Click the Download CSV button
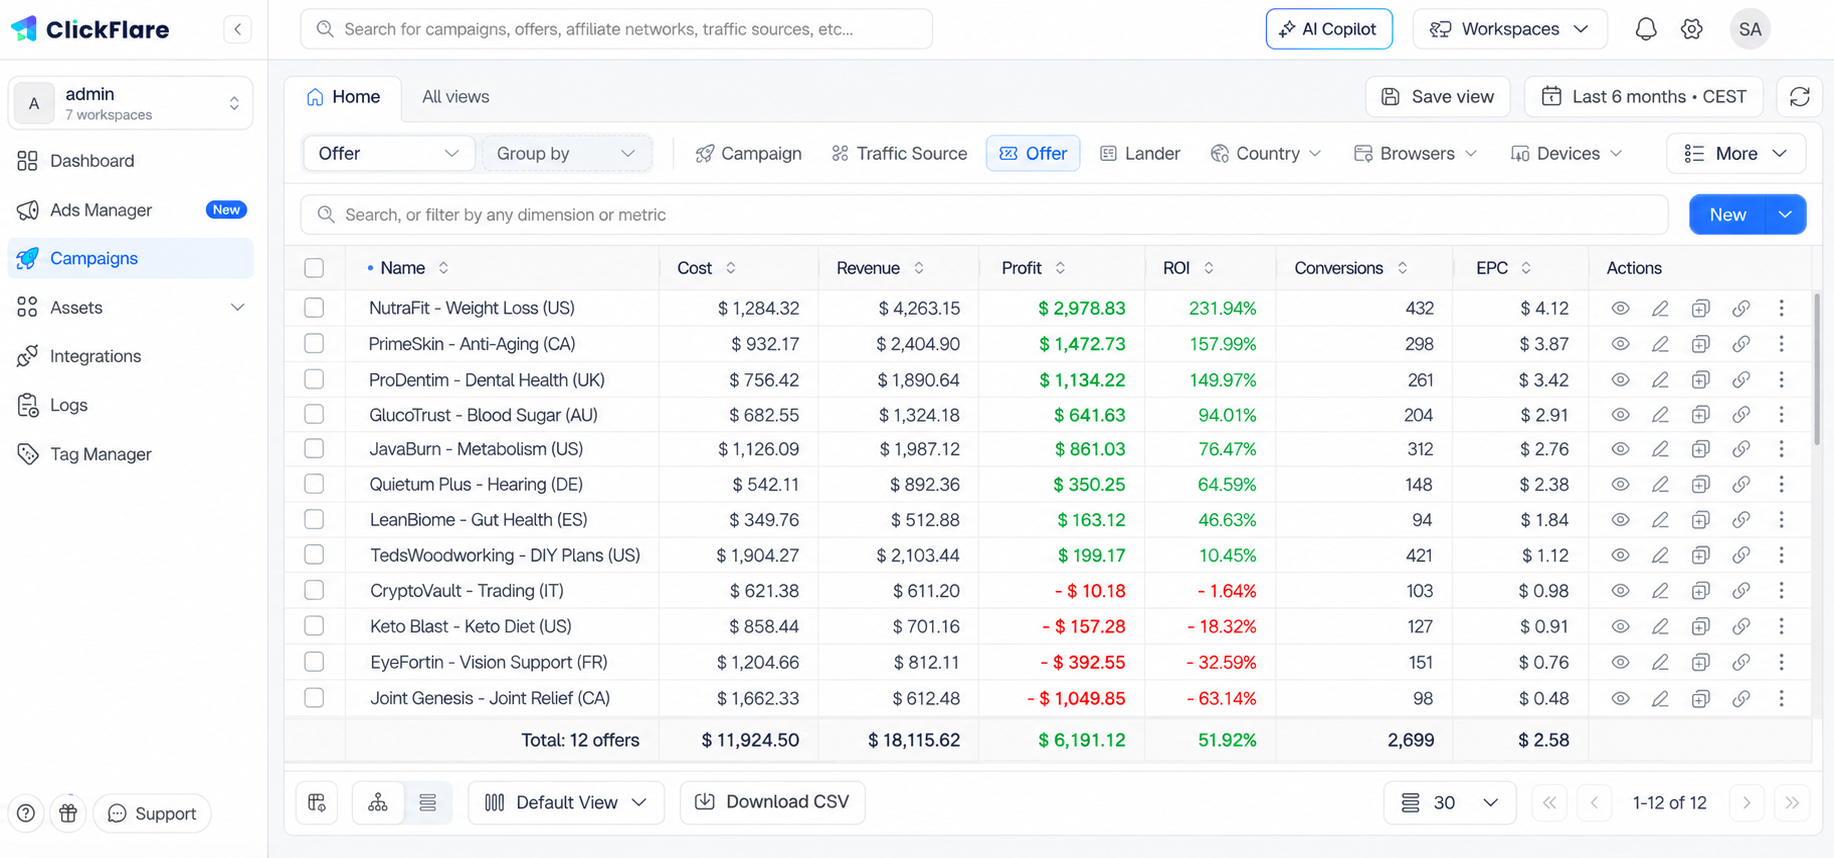 (772, 802)
